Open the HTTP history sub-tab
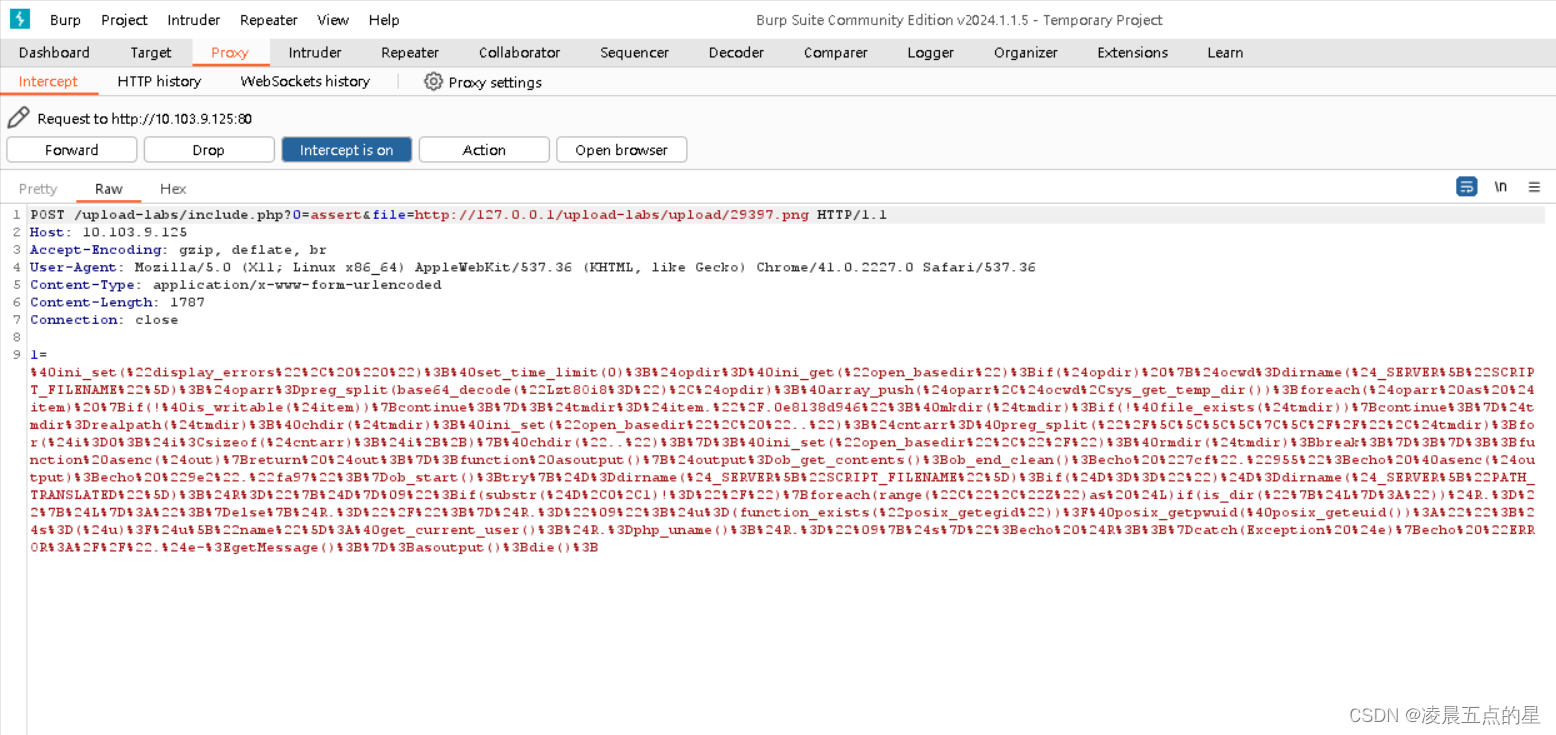The width and height of the screenshot is (1556, 735). click(x=159, y=82)
